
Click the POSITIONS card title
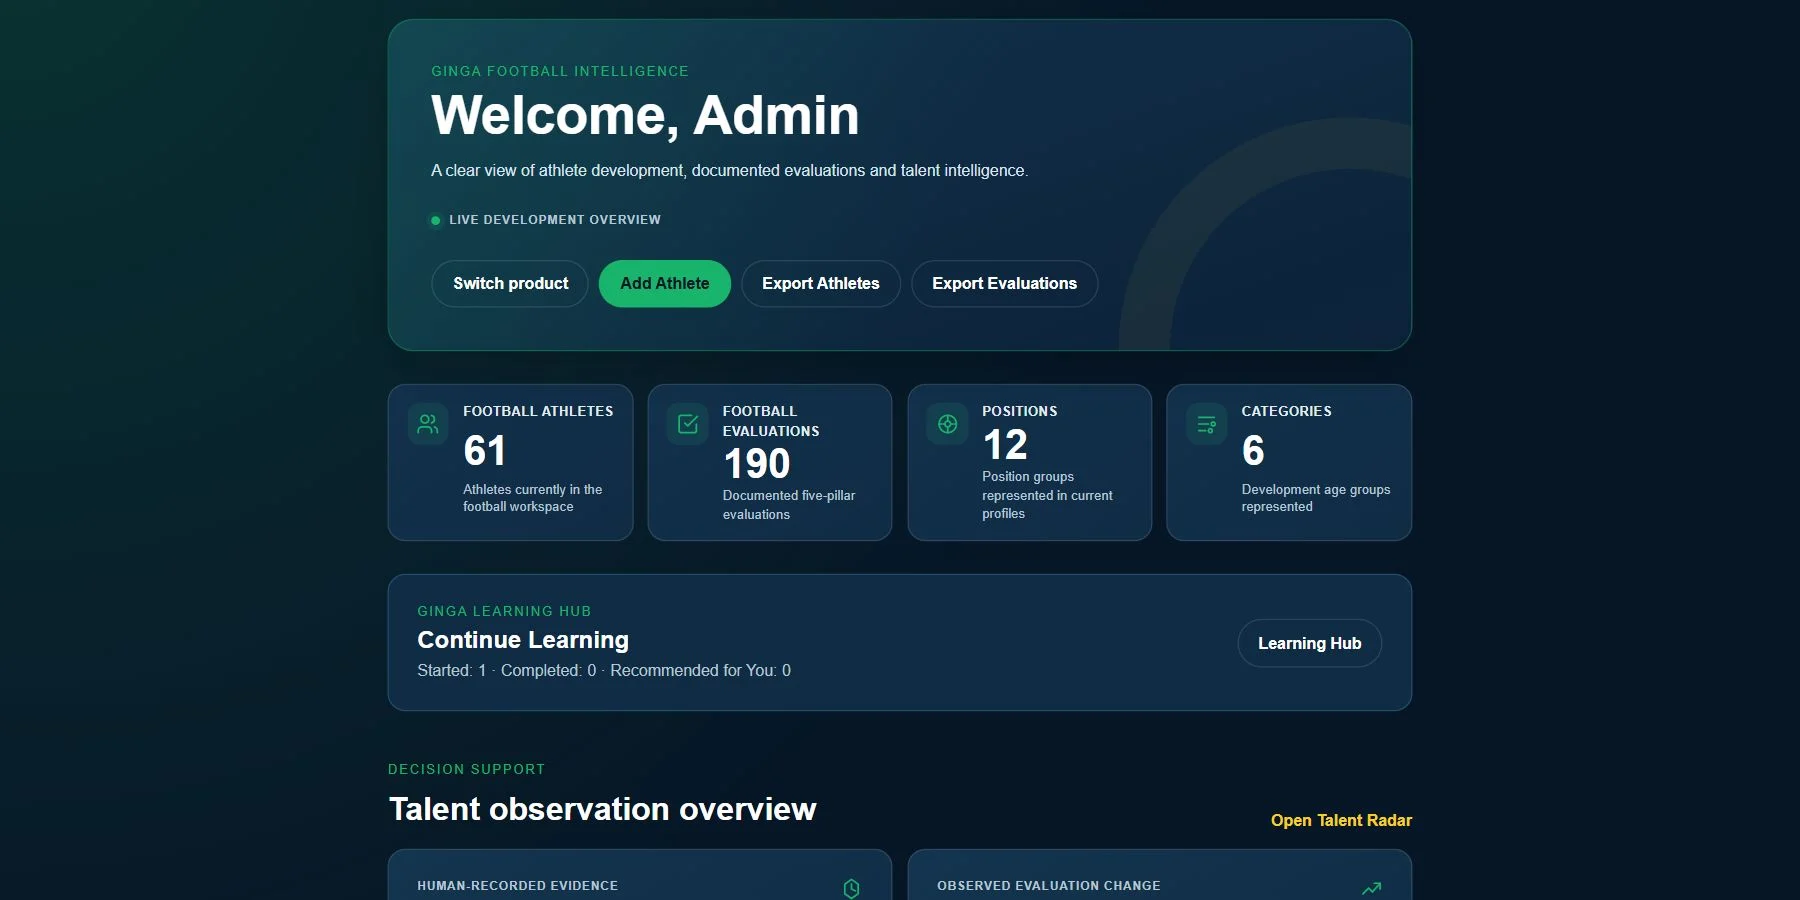(1019, 411)
